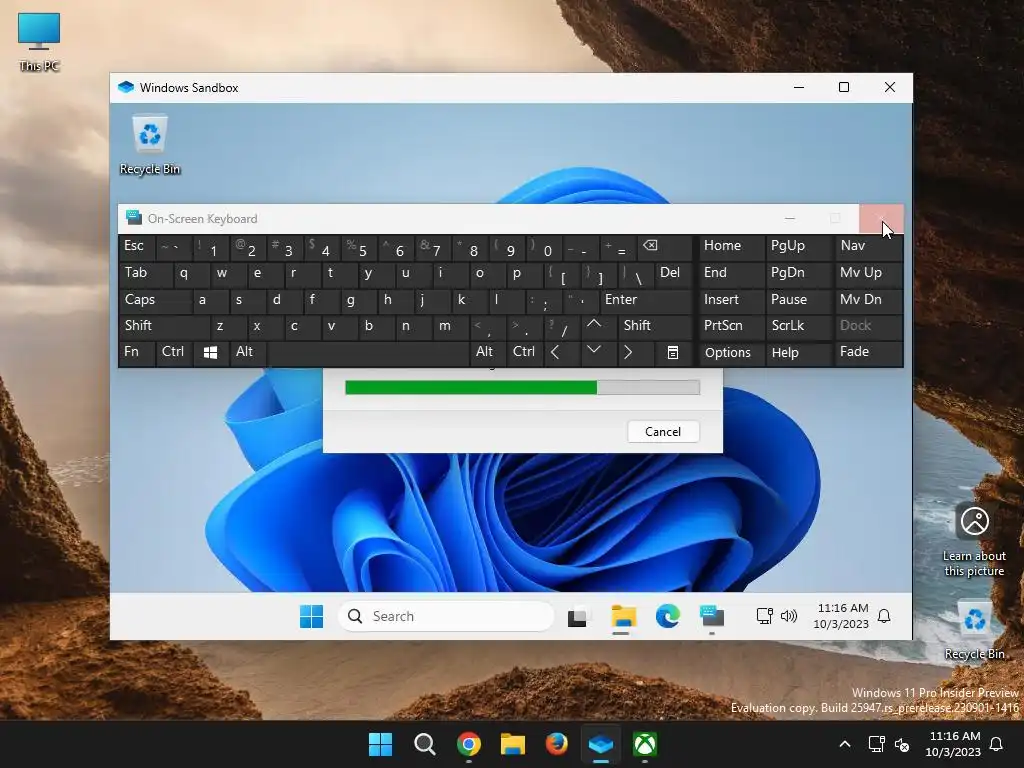
Task: Click the Cancel button in progress dialog
Action: (663, 432)
